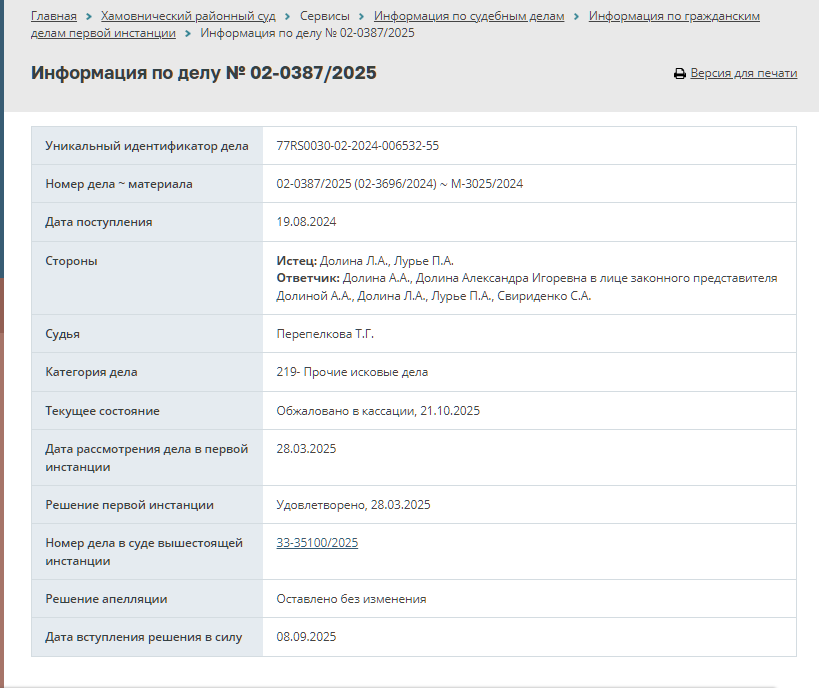
Task: Click the breadcrumb arrow right after Главная
Action: (89, 17)
